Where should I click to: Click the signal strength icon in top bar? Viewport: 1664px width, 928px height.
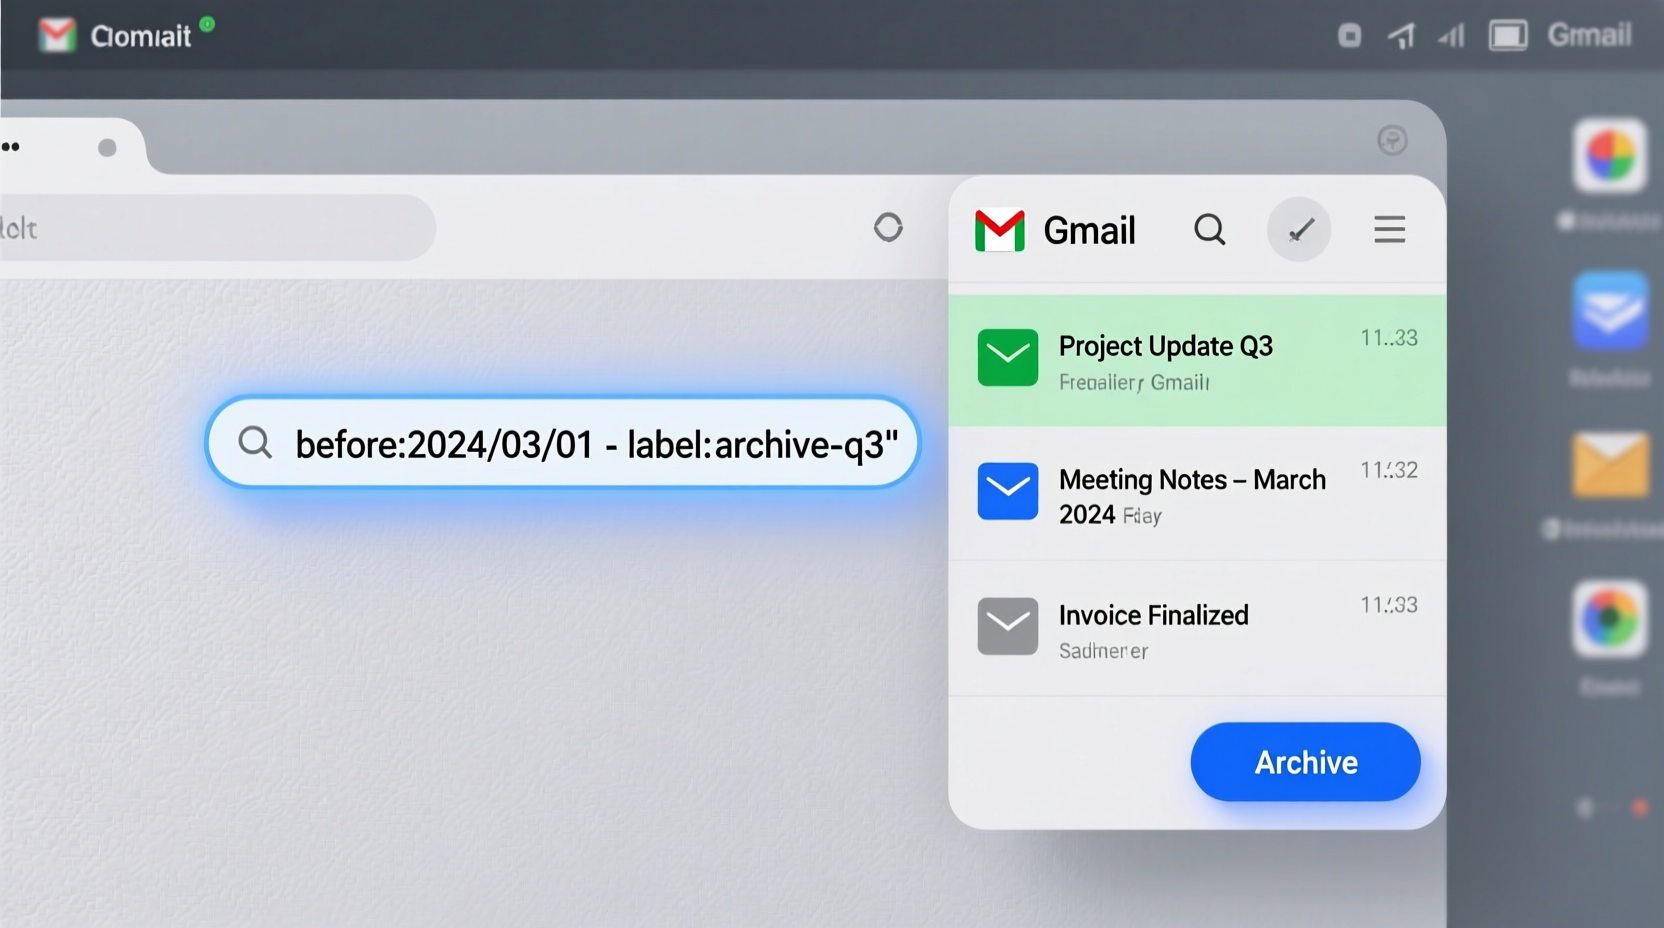point(1451,37)
